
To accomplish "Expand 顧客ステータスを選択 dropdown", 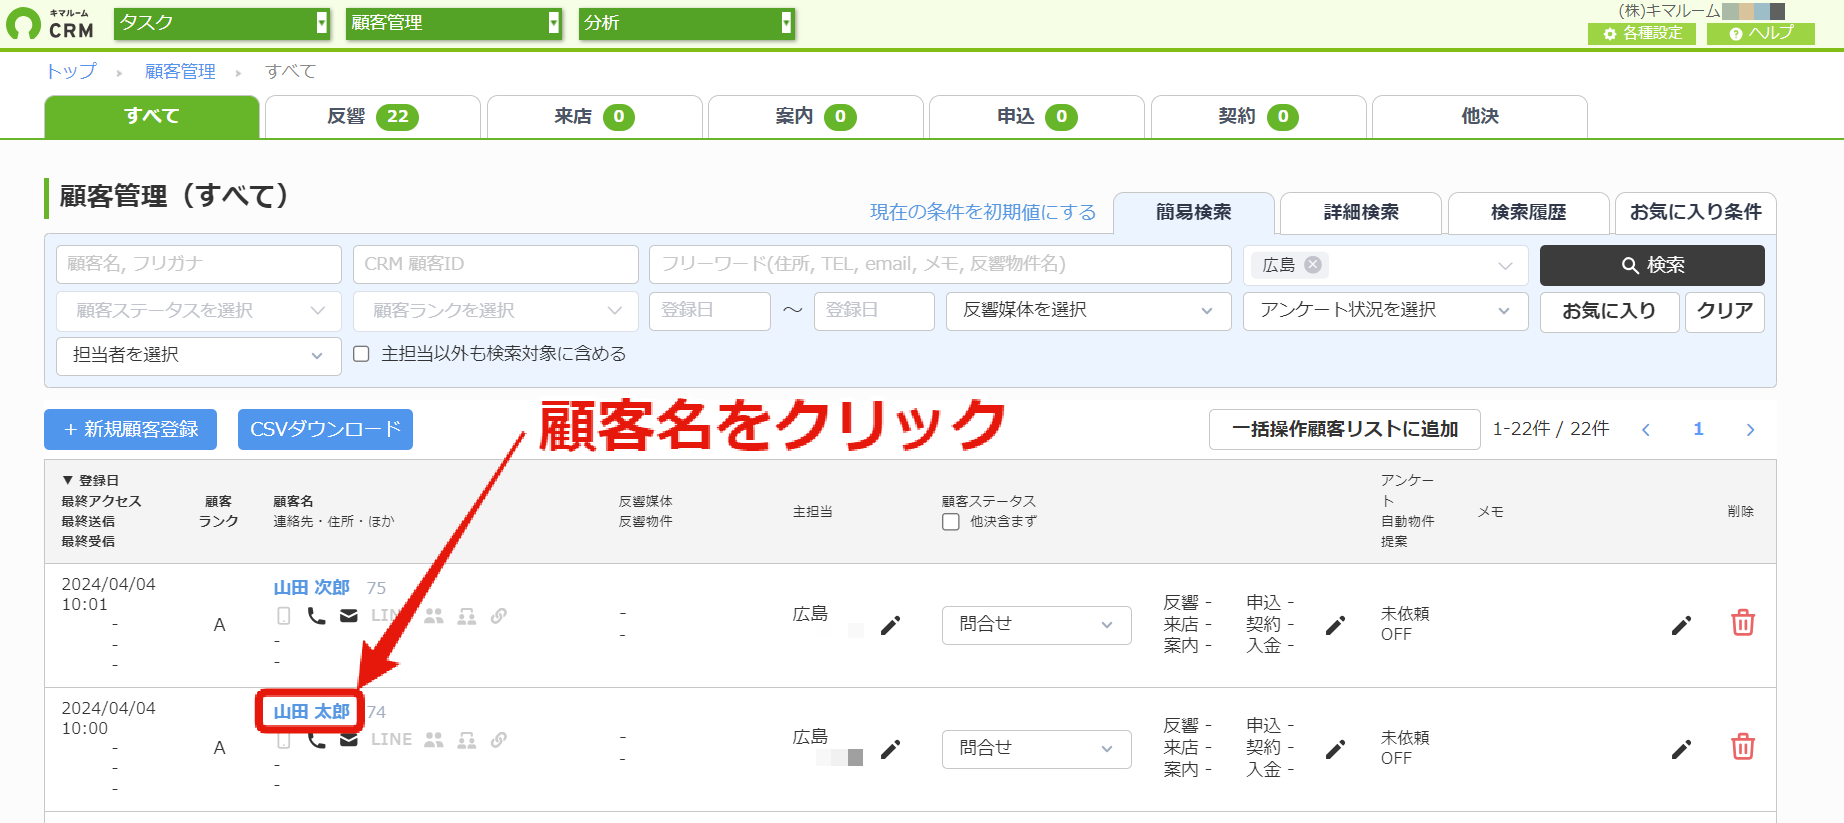I will click(199, 311).
